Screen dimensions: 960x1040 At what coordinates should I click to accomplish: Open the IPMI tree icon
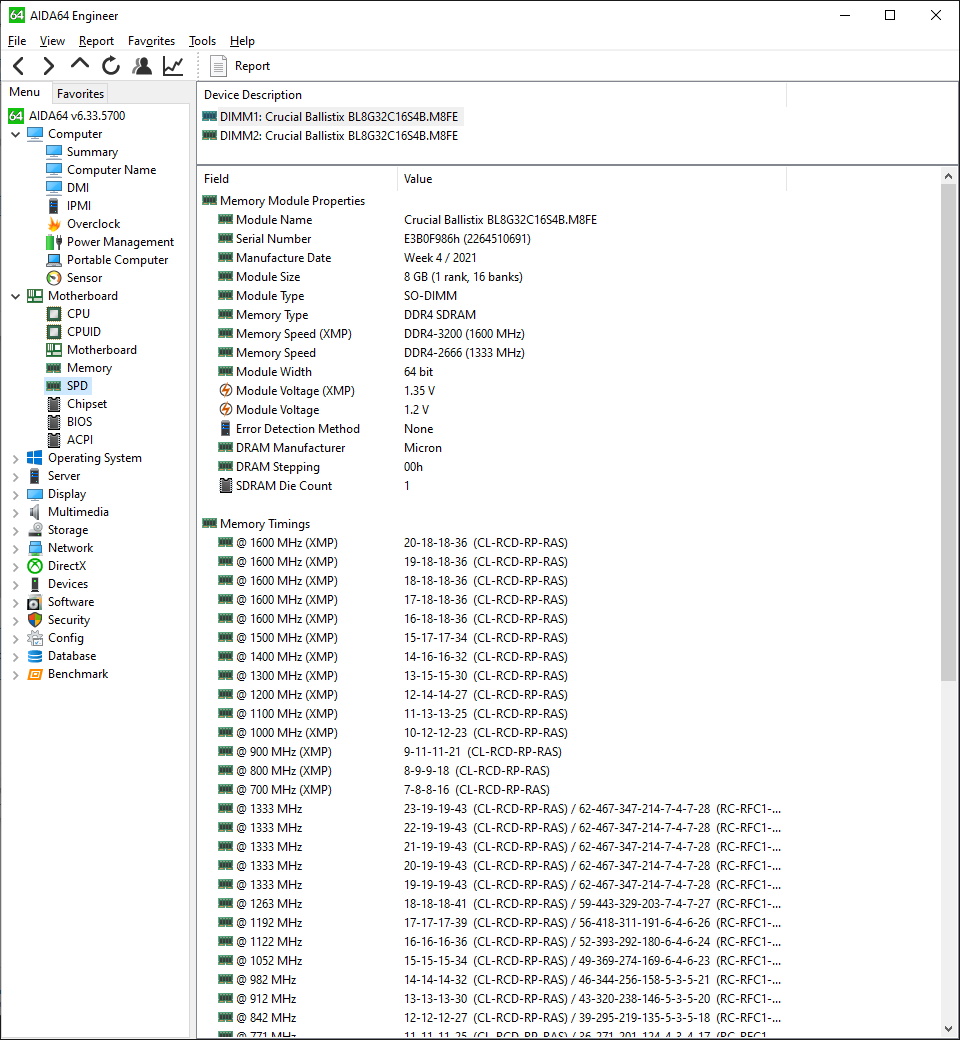point(54,206)
